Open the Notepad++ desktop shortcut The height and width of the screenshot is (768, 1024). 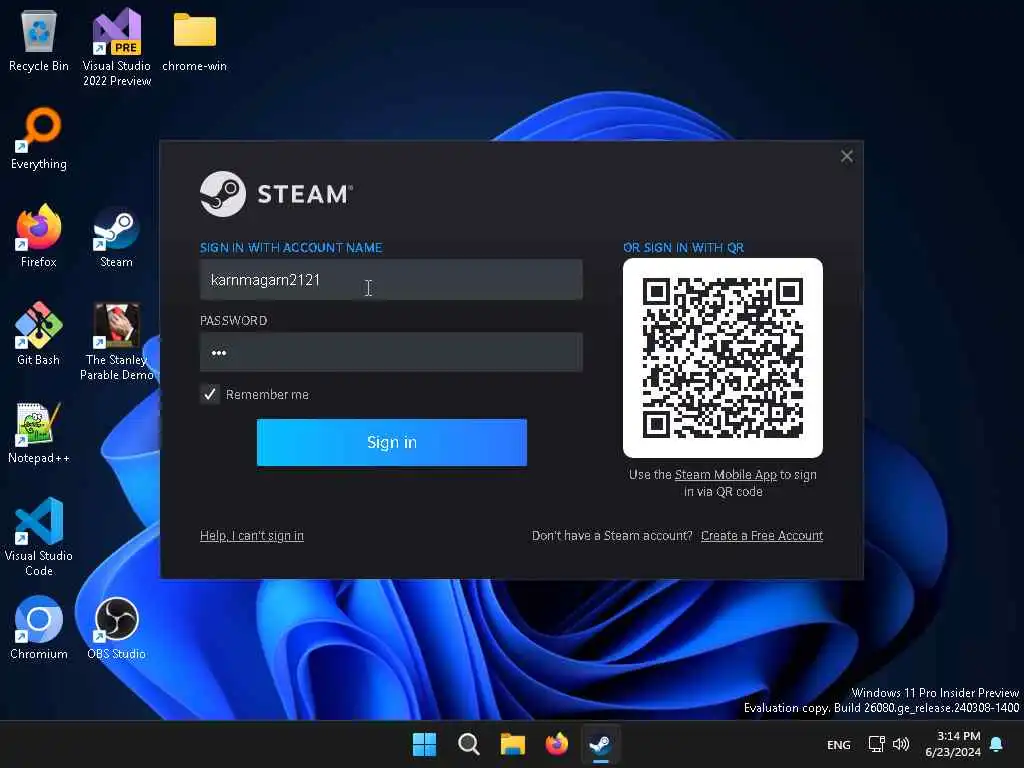(39, 432)
